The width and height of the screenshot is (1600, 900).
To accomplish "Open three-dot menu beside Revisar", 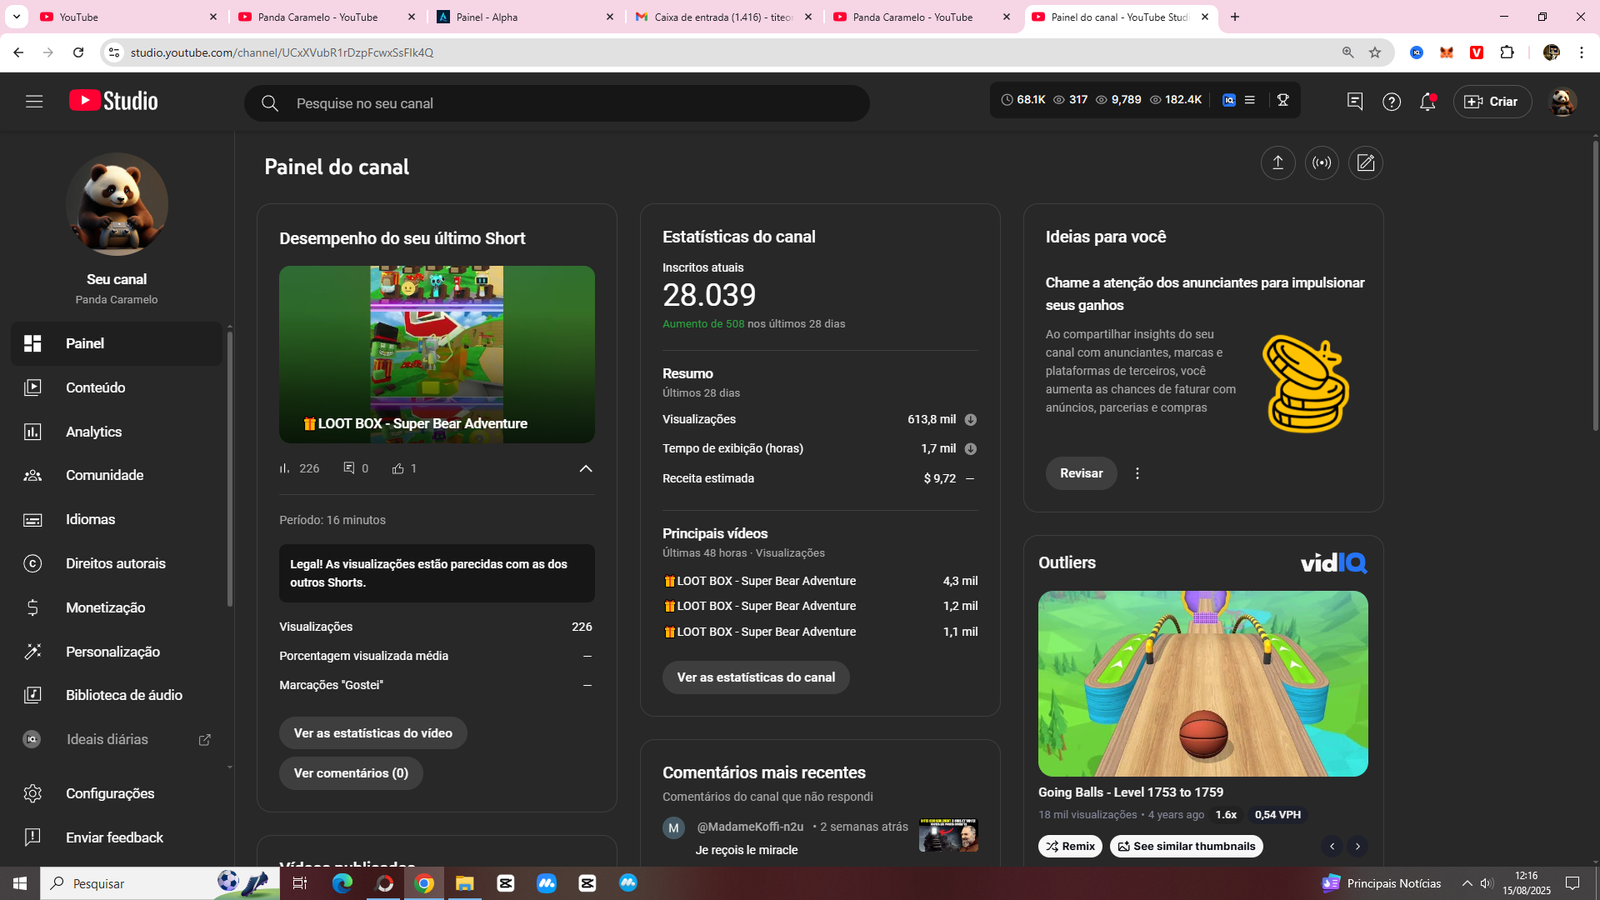I will (1137, 473).
